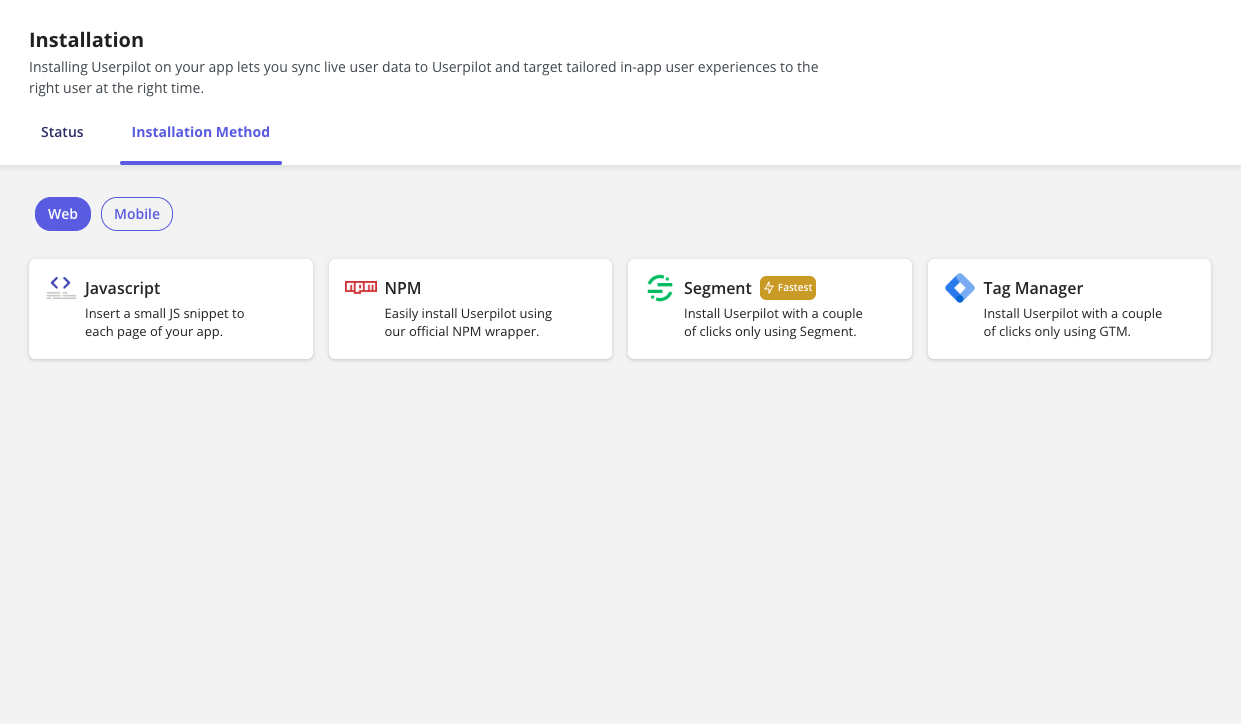Click the green Segment logo icon
This screenshot has height=724, width=1241.
[660, 288]
